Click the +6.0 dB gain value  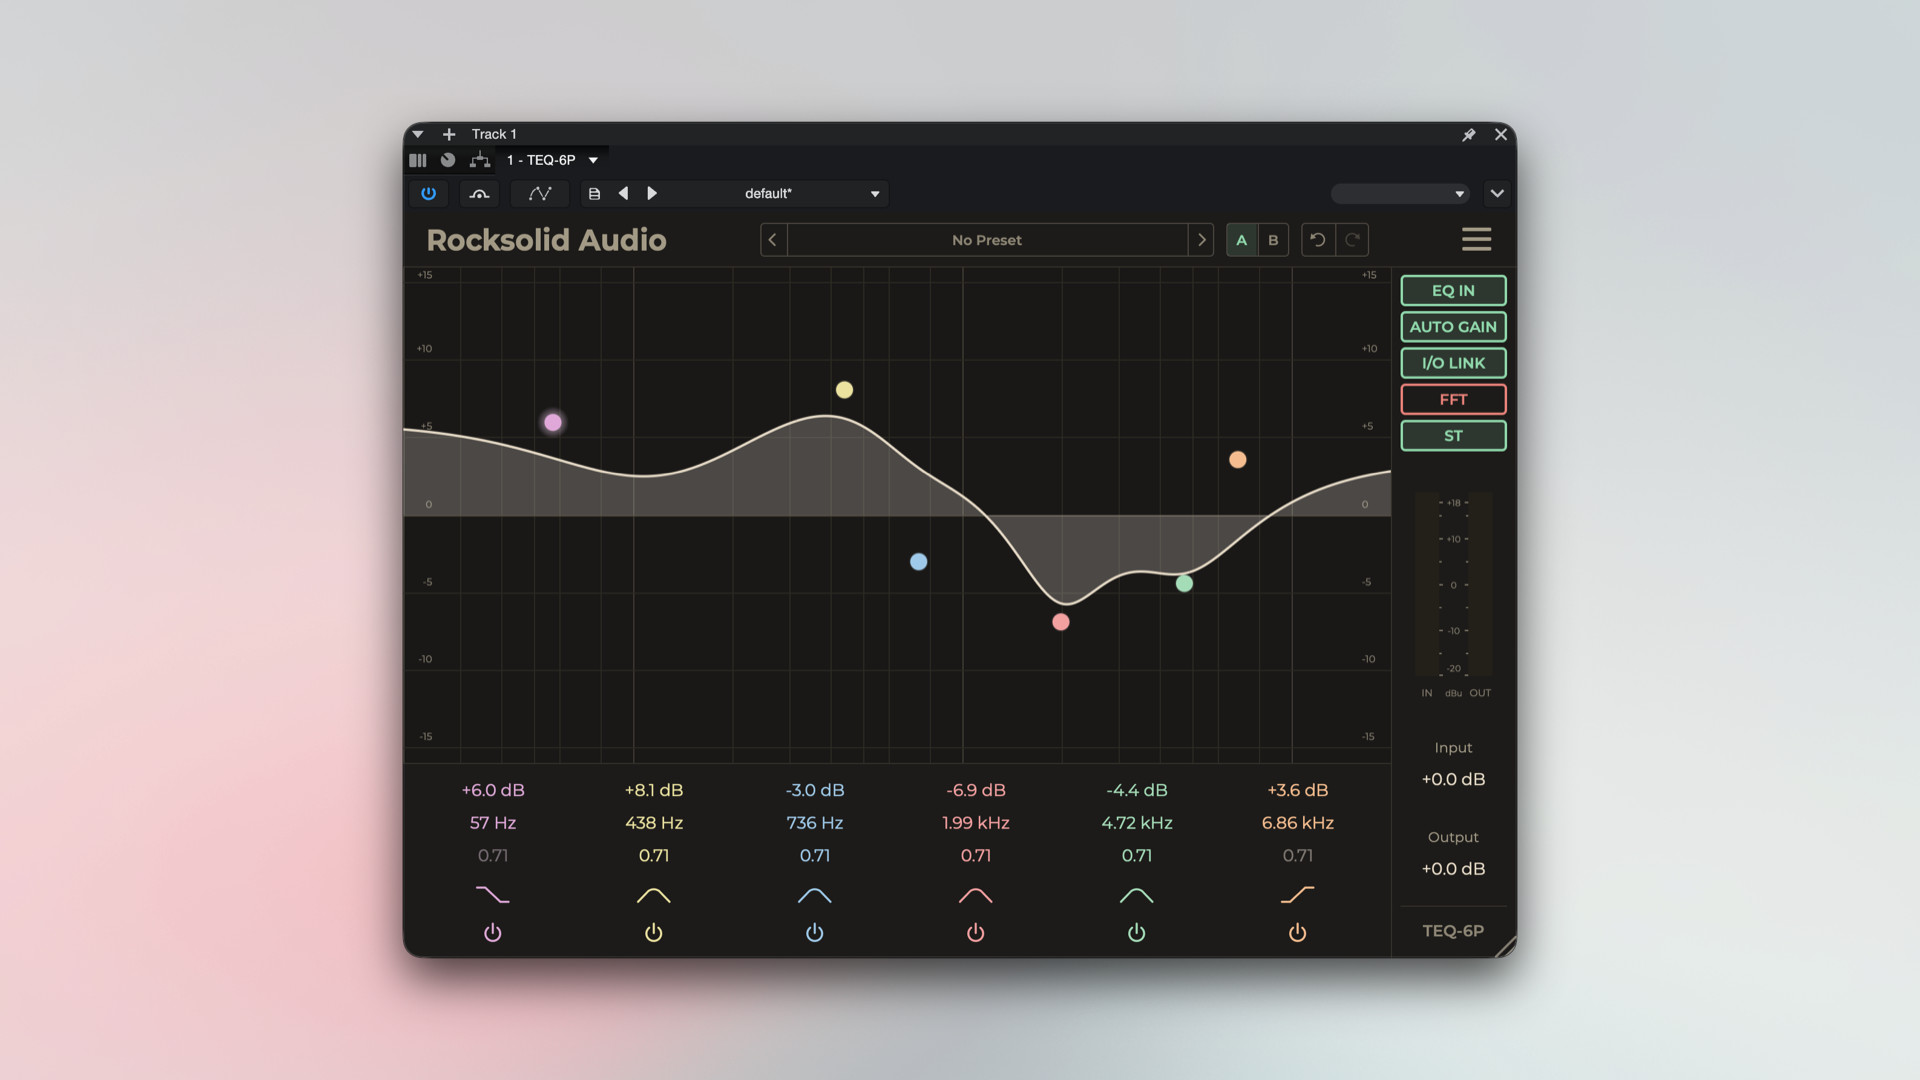(493, 790)
